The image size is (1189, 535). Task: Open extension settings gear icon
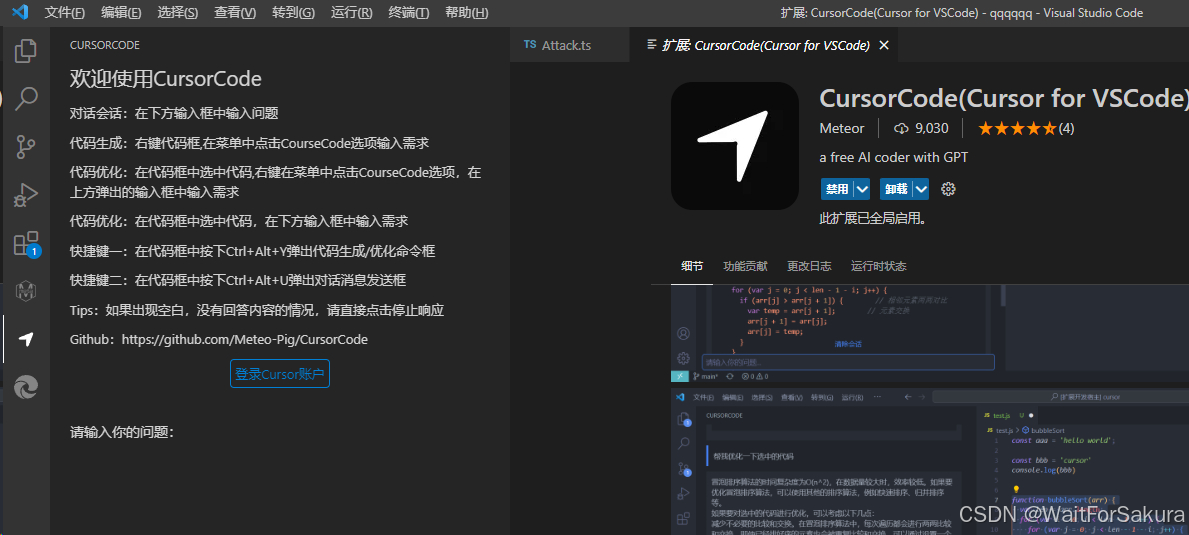pos(948,189)
